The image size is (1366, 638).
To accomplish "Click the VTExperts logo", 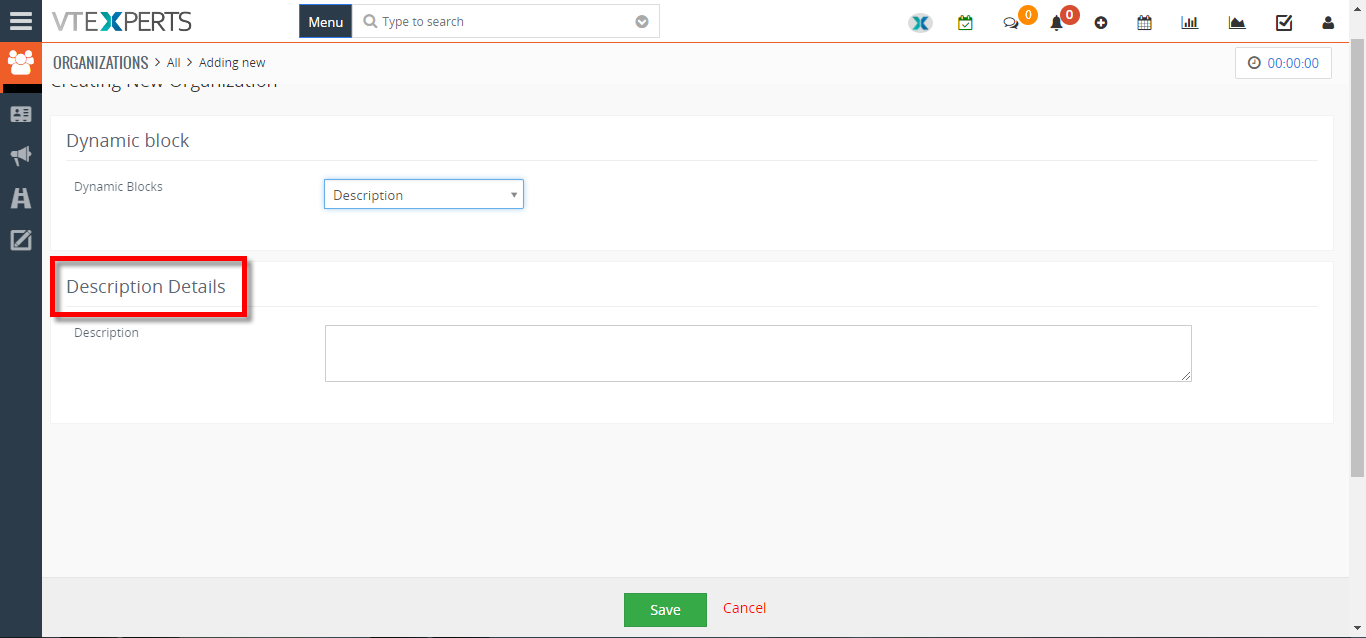I will pos(121,21).
